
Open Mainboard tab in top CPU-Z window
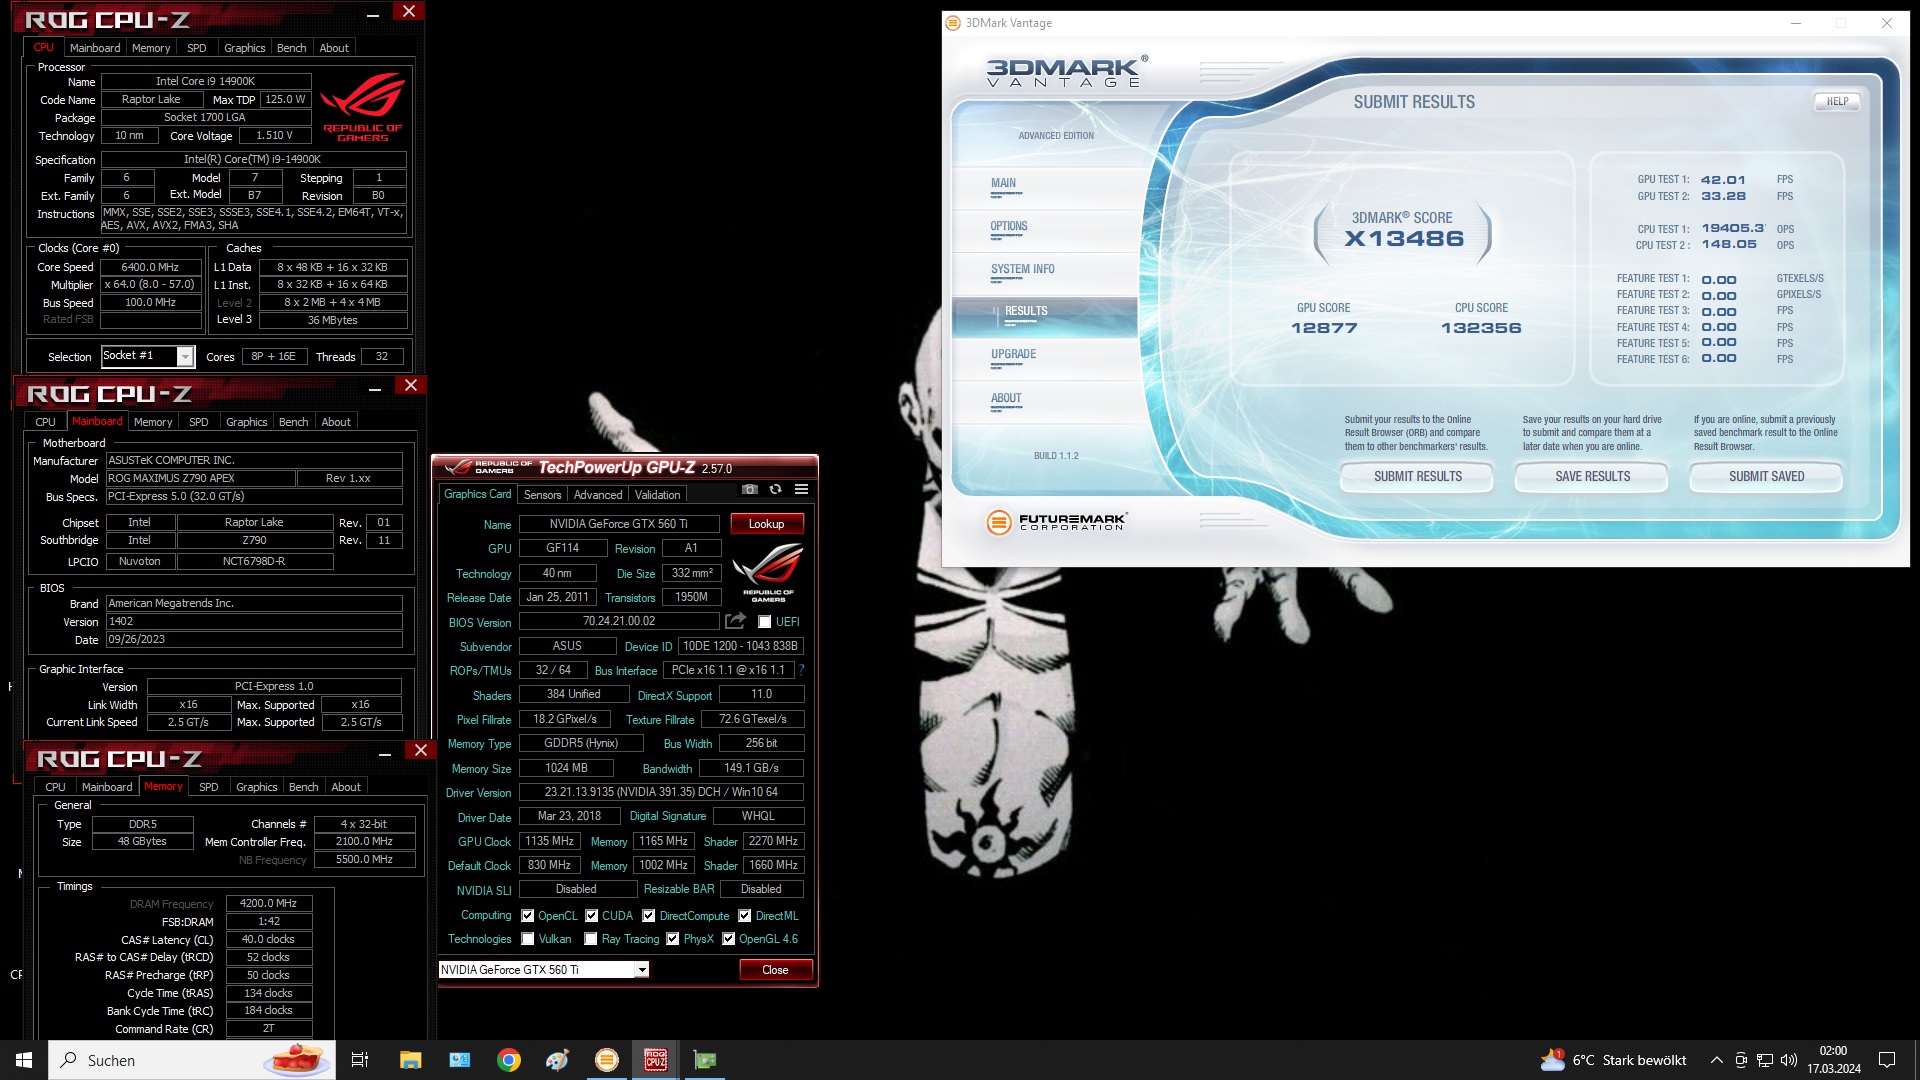(95, 48)
